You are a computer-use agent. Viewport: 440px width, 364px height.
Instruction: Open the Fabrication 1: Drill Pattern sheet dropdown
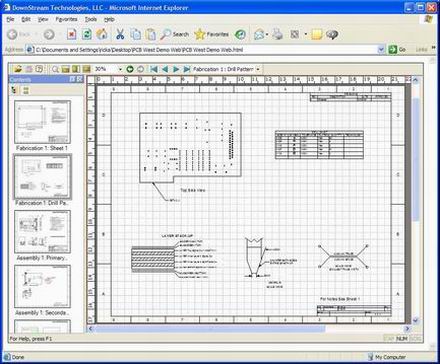258,69
